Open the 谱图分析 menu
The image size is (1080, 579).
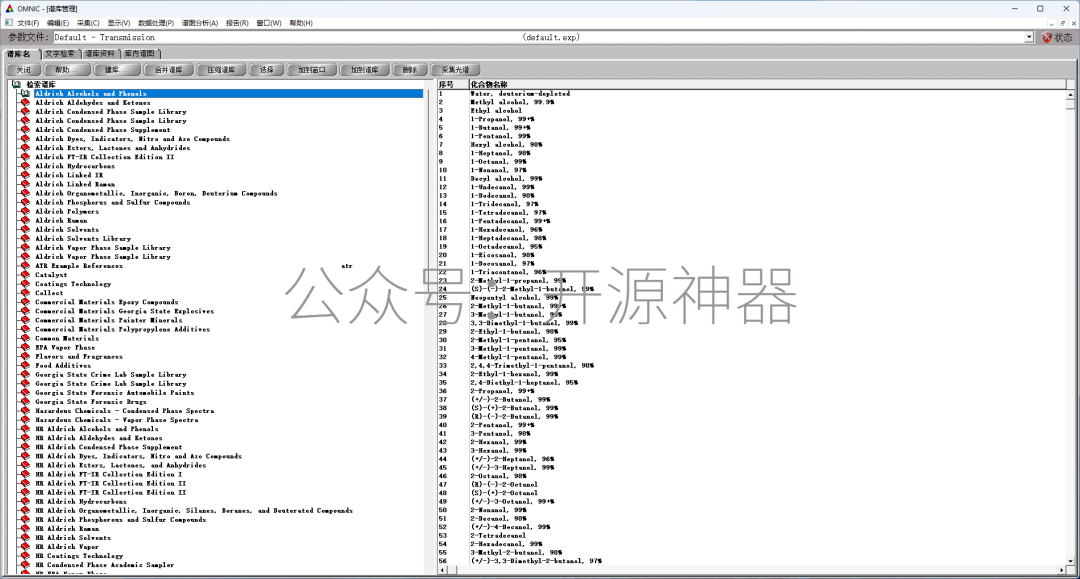(199, 21)
